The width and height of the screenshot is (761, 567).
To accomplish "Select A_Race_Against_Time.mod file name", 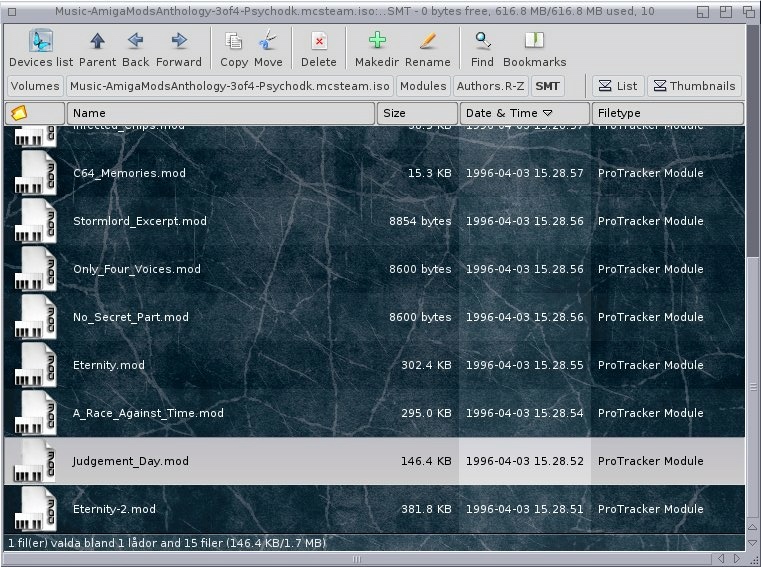I will click(x=148, y=414).
